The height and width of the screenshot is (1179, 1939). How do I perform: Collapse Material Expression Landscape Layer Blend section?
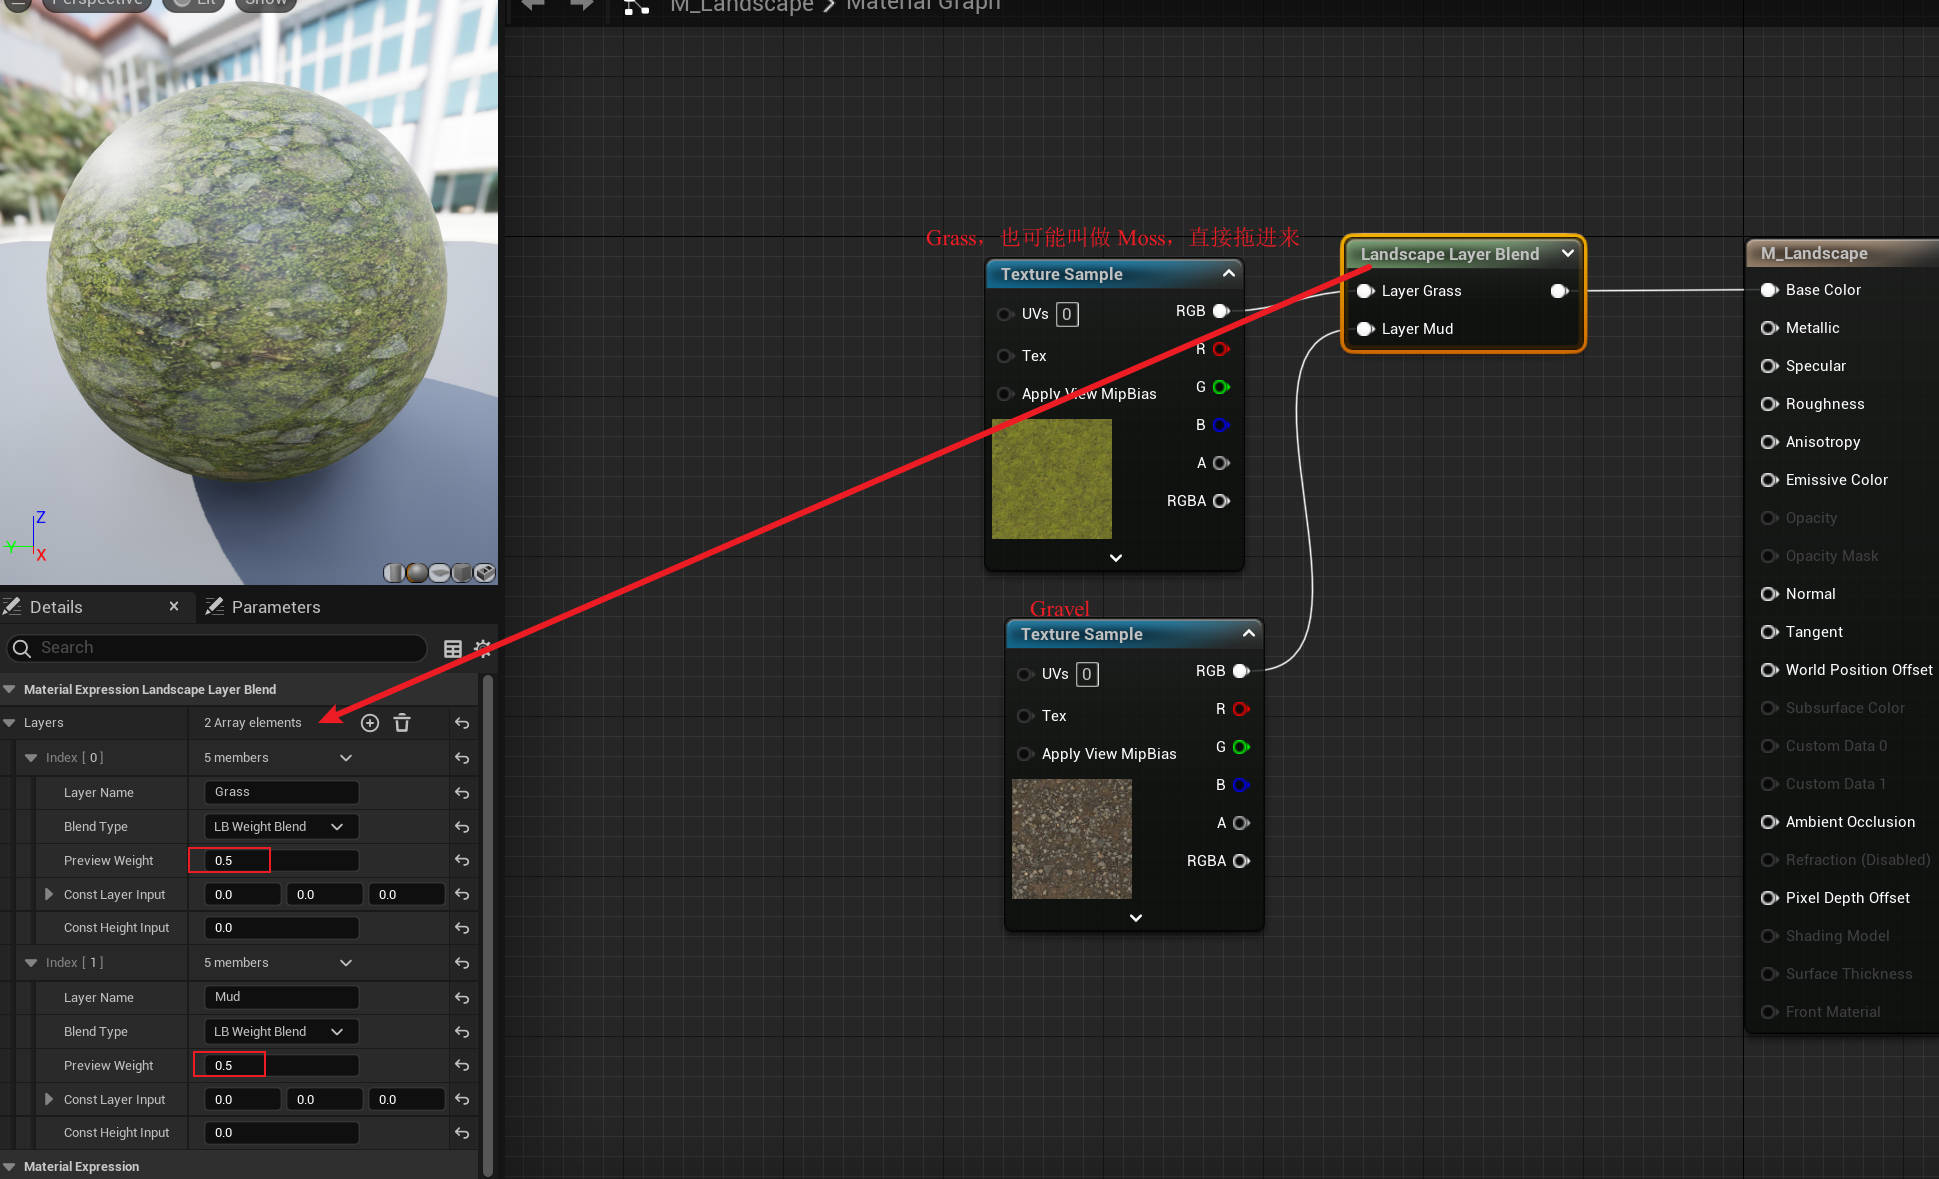[10, 689]
